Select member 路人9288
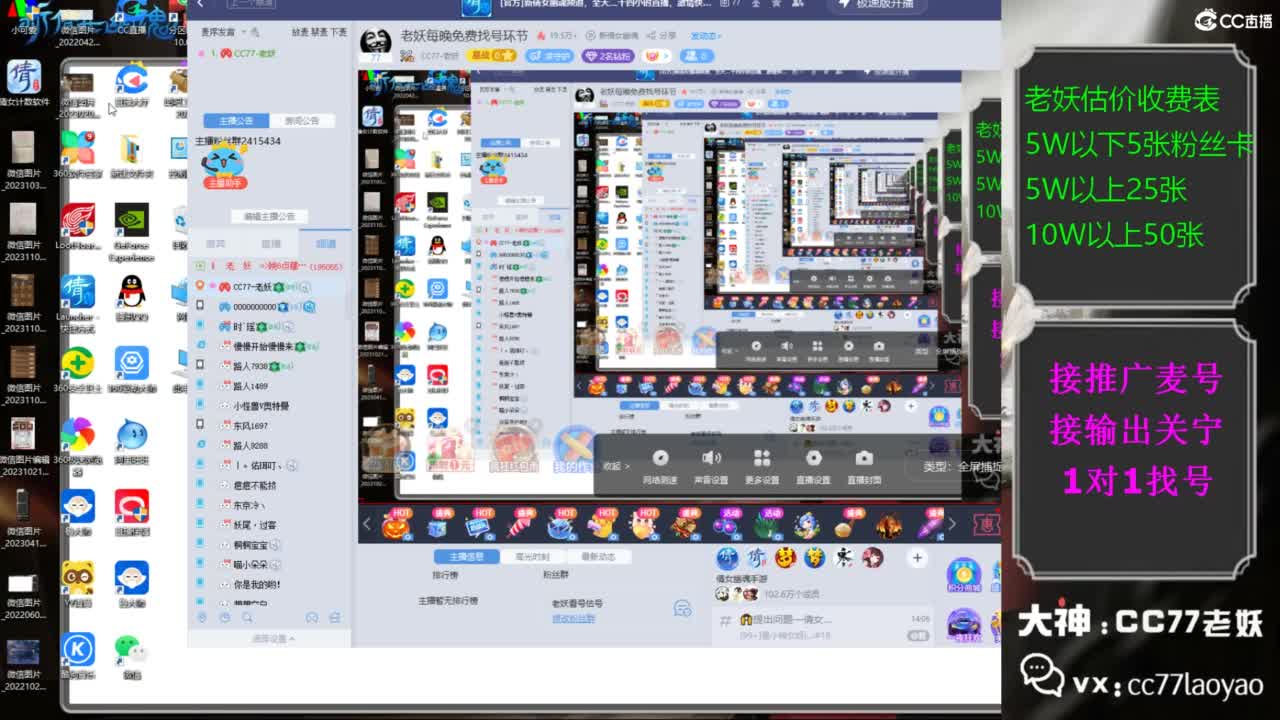The image size is (1280, 720). [x=270, y=446]
